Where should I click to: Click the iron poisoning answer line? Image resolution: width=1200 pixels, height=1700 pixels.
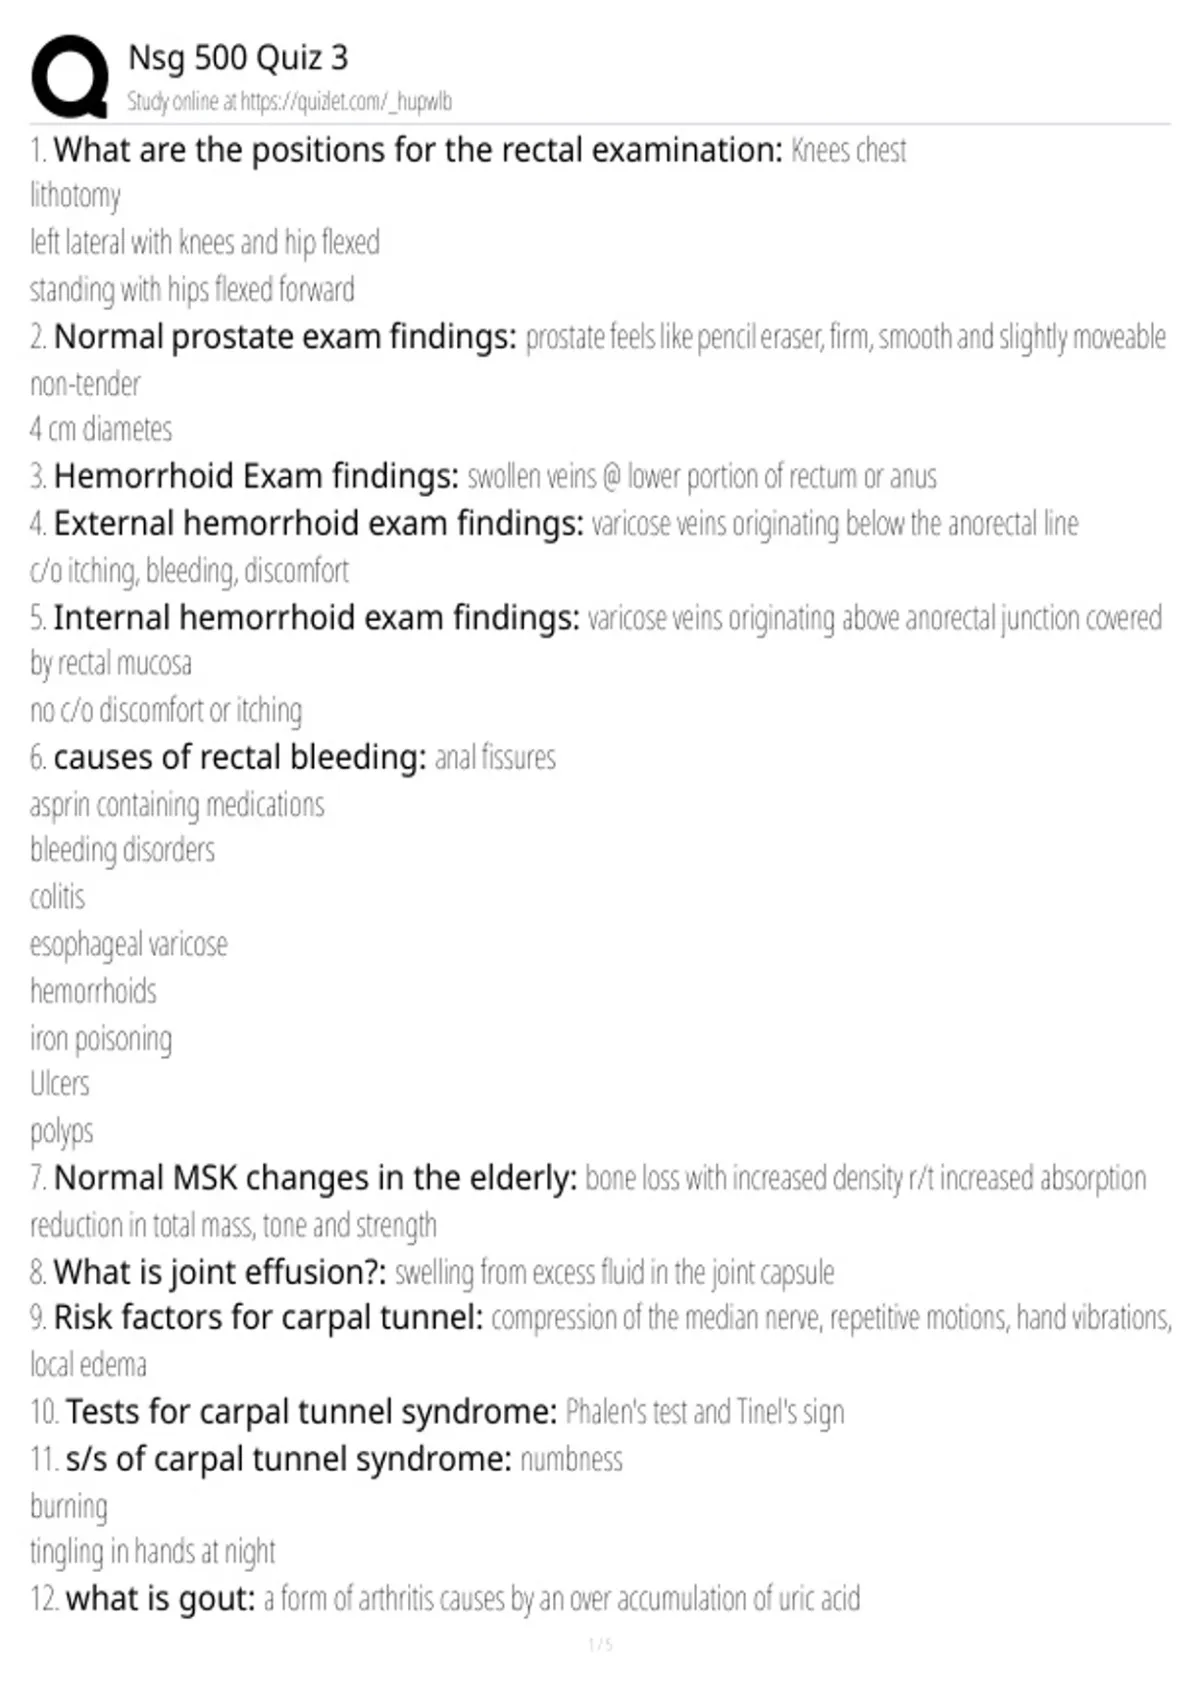click(x=101, y=1038)
